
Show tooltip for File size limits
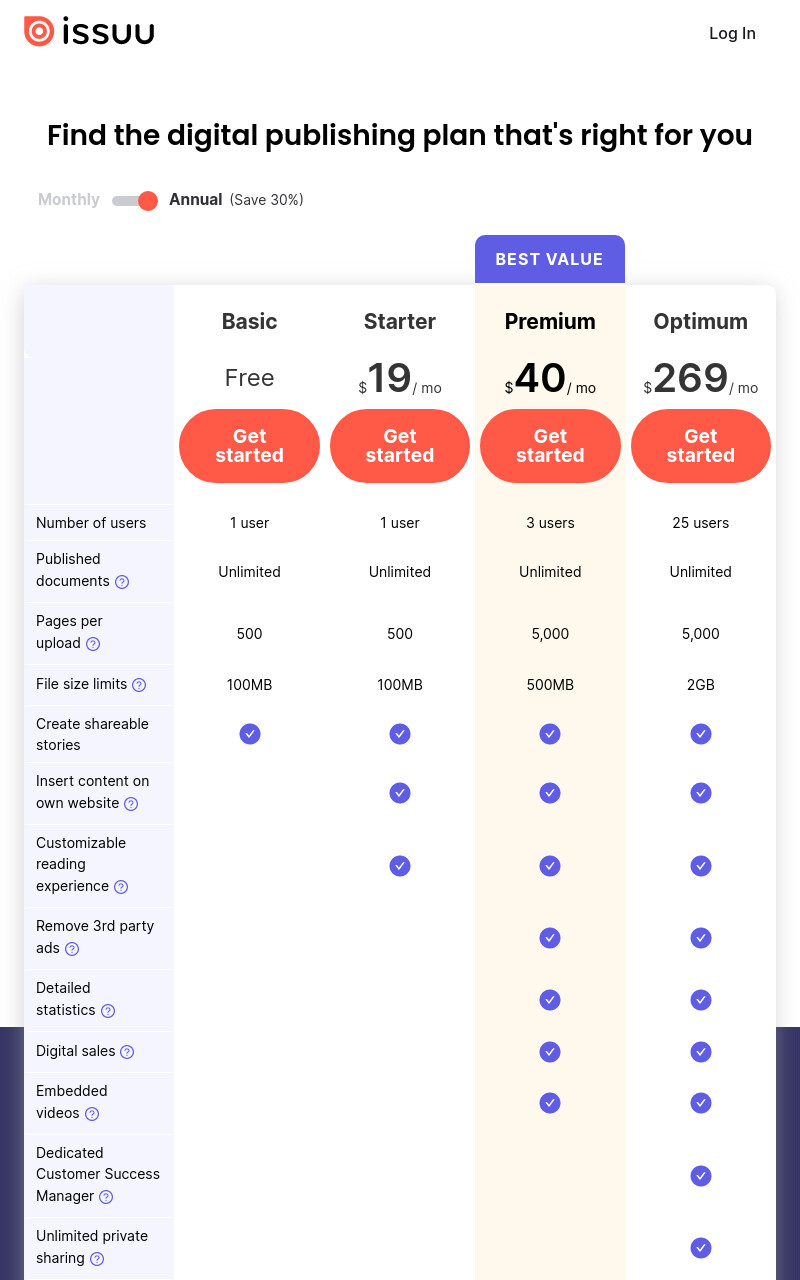[x=139, y=685]
